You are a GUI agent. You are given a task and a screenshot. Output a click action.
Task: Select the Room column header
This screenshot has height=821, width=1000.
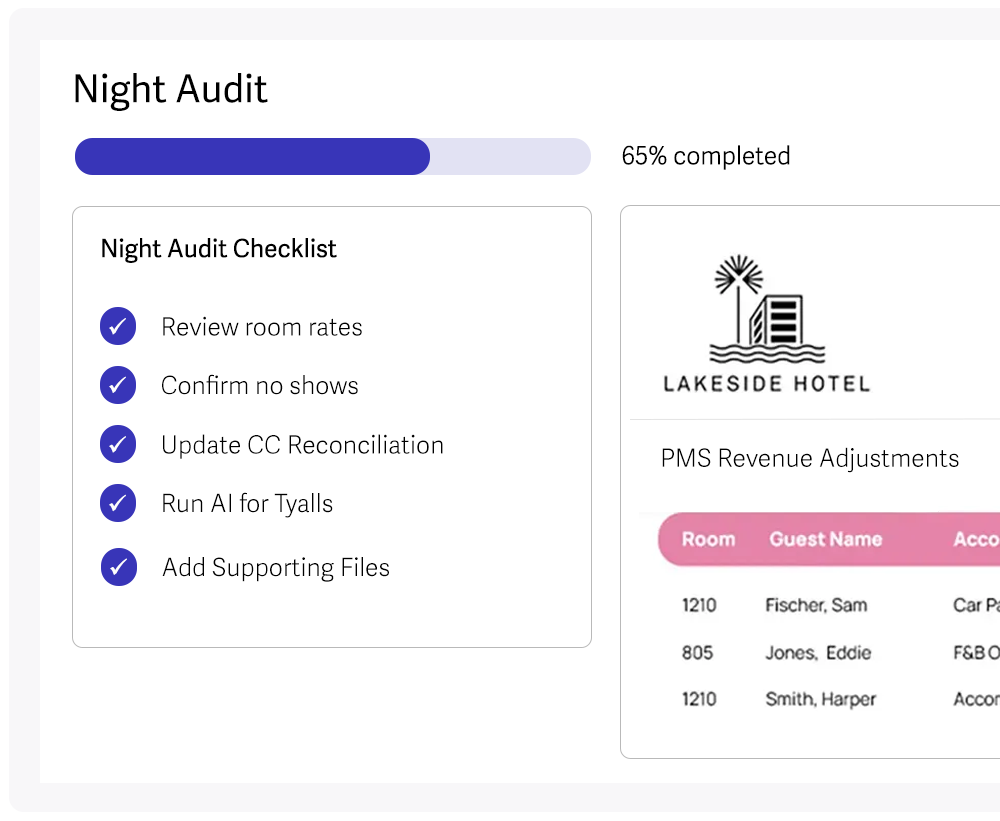[709, 539]
